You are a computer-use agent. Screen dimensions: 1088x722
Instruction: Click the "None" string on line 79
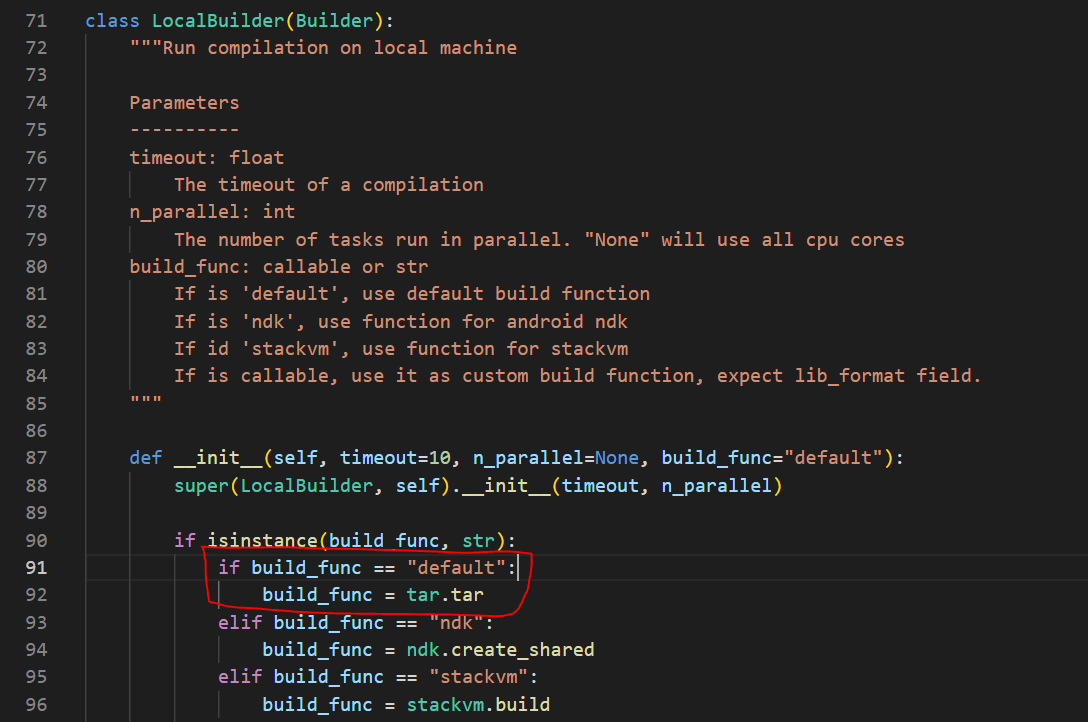(617, 239)
